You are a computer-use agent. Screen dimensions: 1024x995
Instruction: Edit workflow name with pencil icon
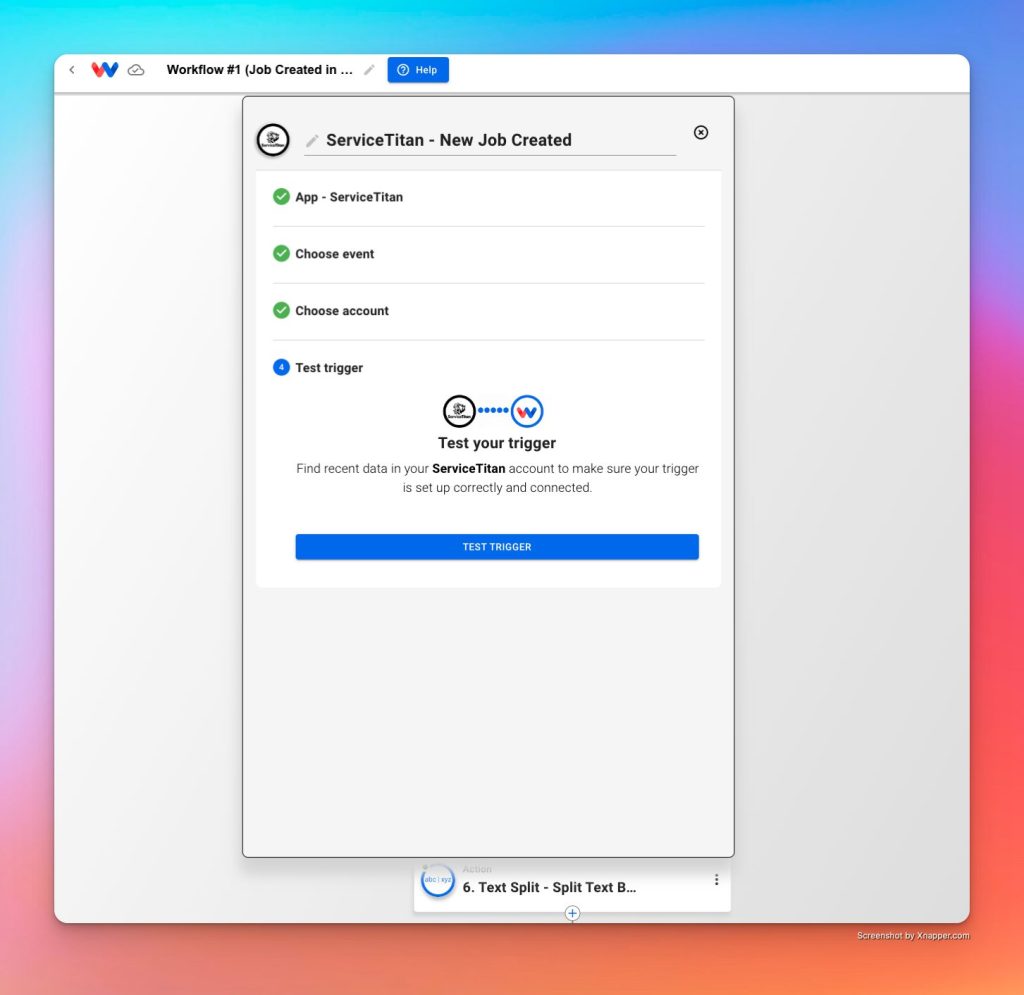click(369, 70)
